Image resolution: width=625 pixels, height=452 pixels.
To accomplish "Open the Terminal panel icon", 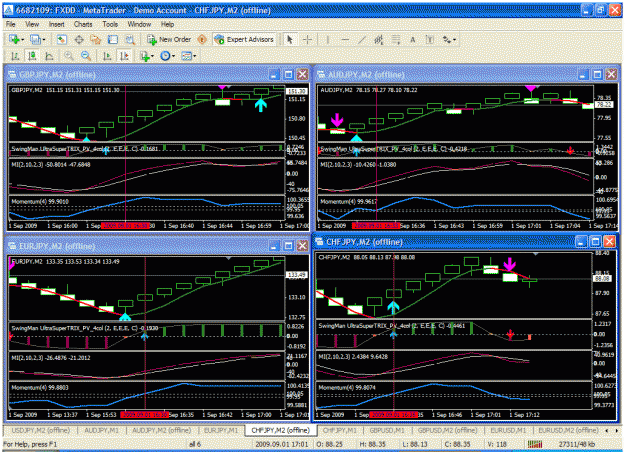I will click(x=113, y=39).
